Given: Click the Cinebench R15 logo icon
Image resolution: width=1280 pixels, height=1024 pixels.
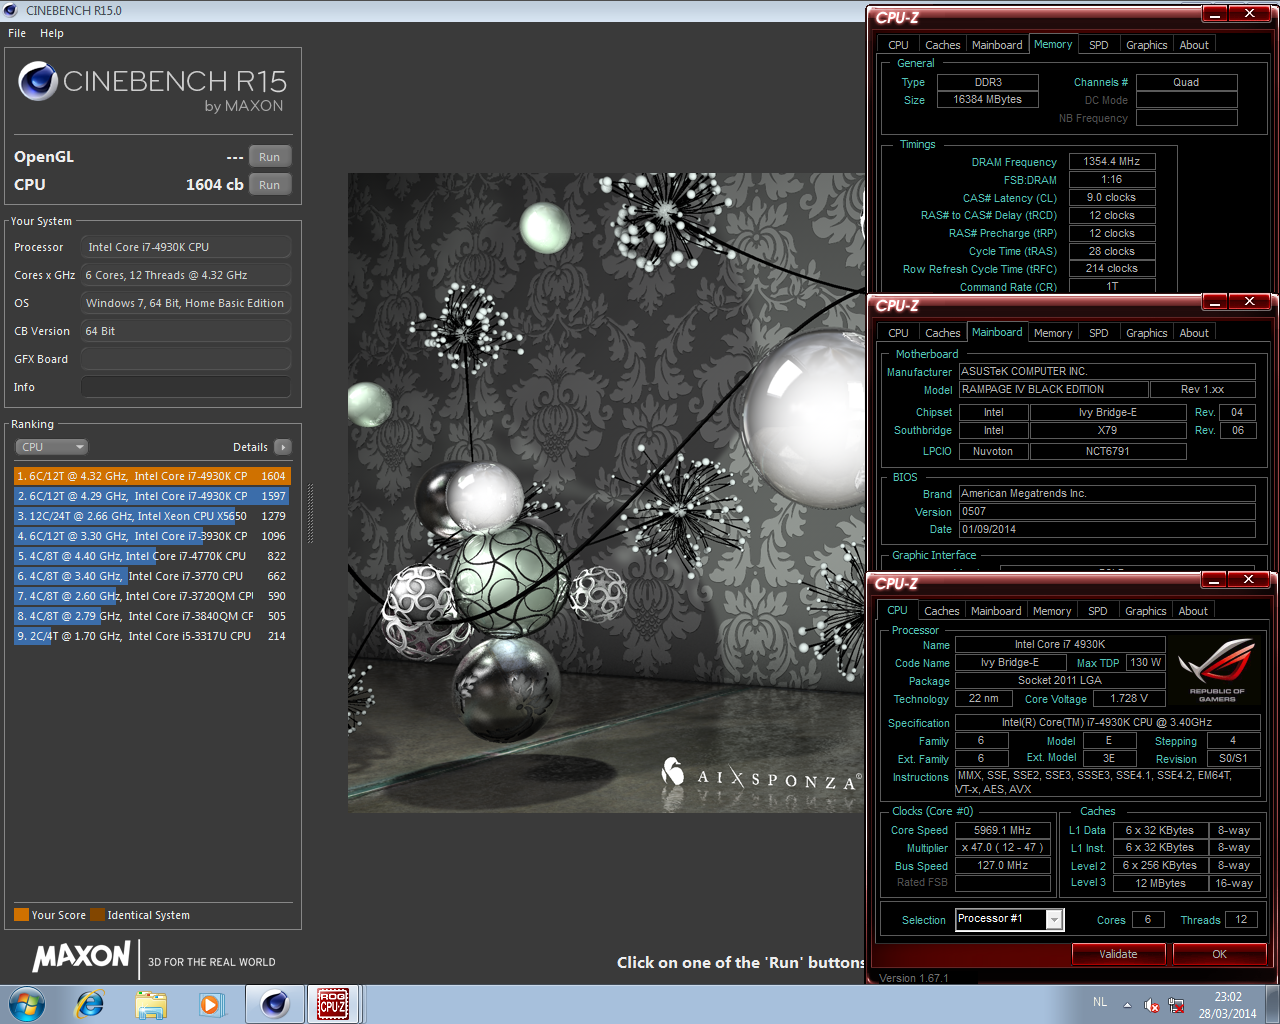Looking at the screenshot, I should pyautogui.click(x=38, y=81).
